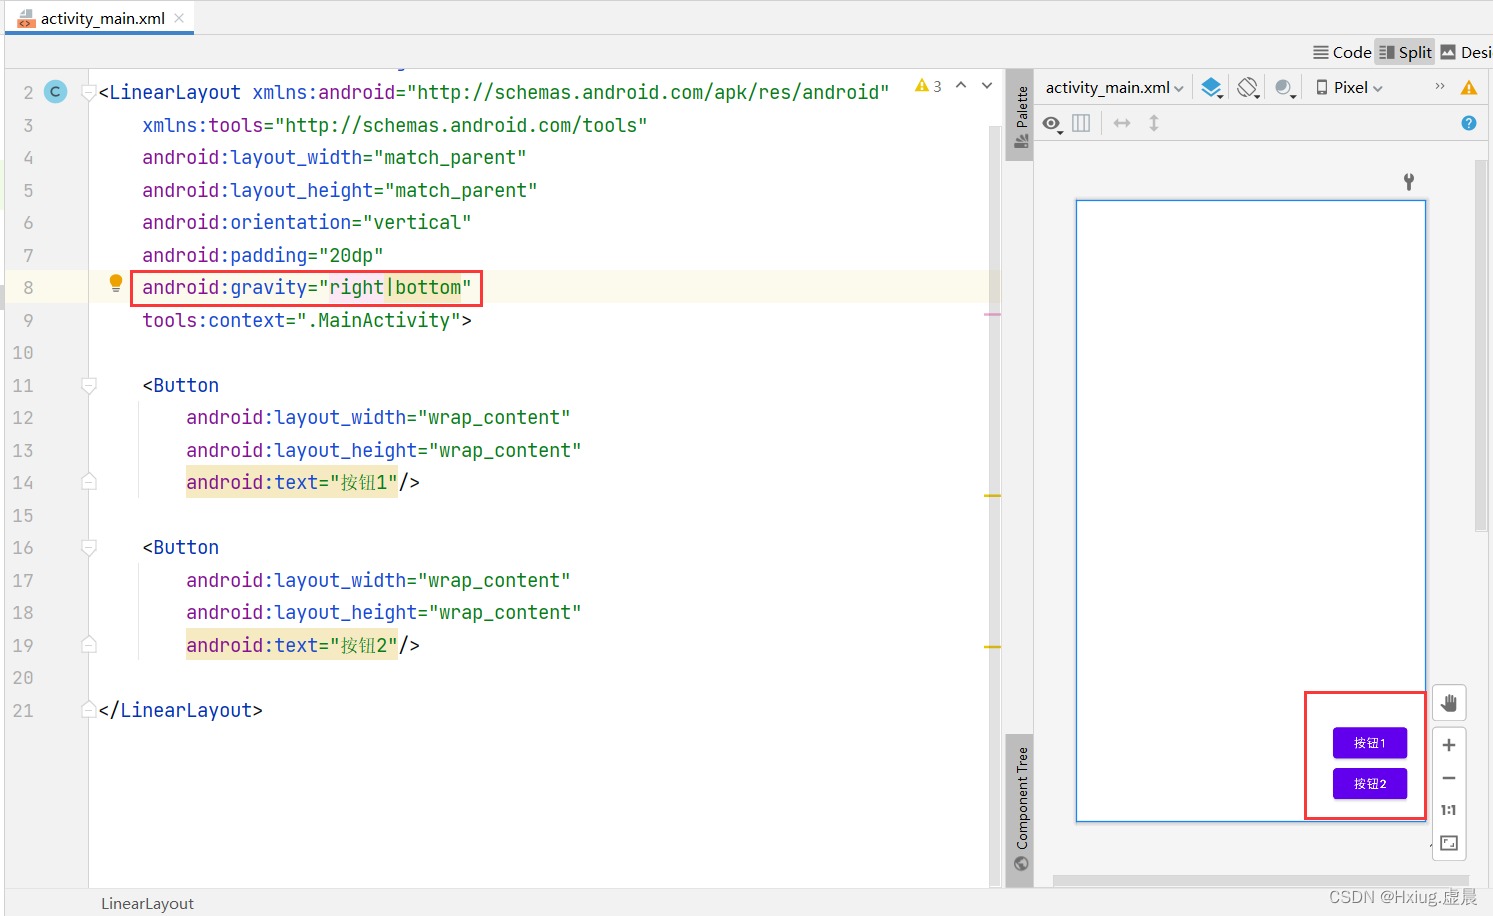Image resolution: width=1493 pixels, height=916 pixels.
Task: Select the 按钮2 button in preview
Action: click(1370, 784)
